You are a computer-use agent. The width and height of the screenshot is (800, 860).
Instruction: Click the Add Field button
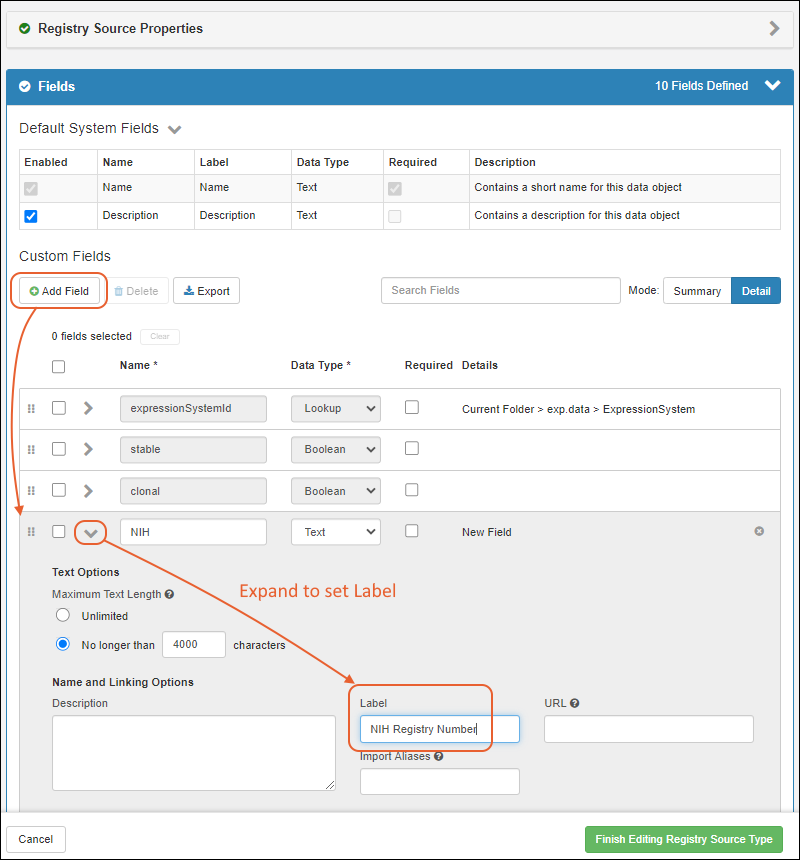59,291
